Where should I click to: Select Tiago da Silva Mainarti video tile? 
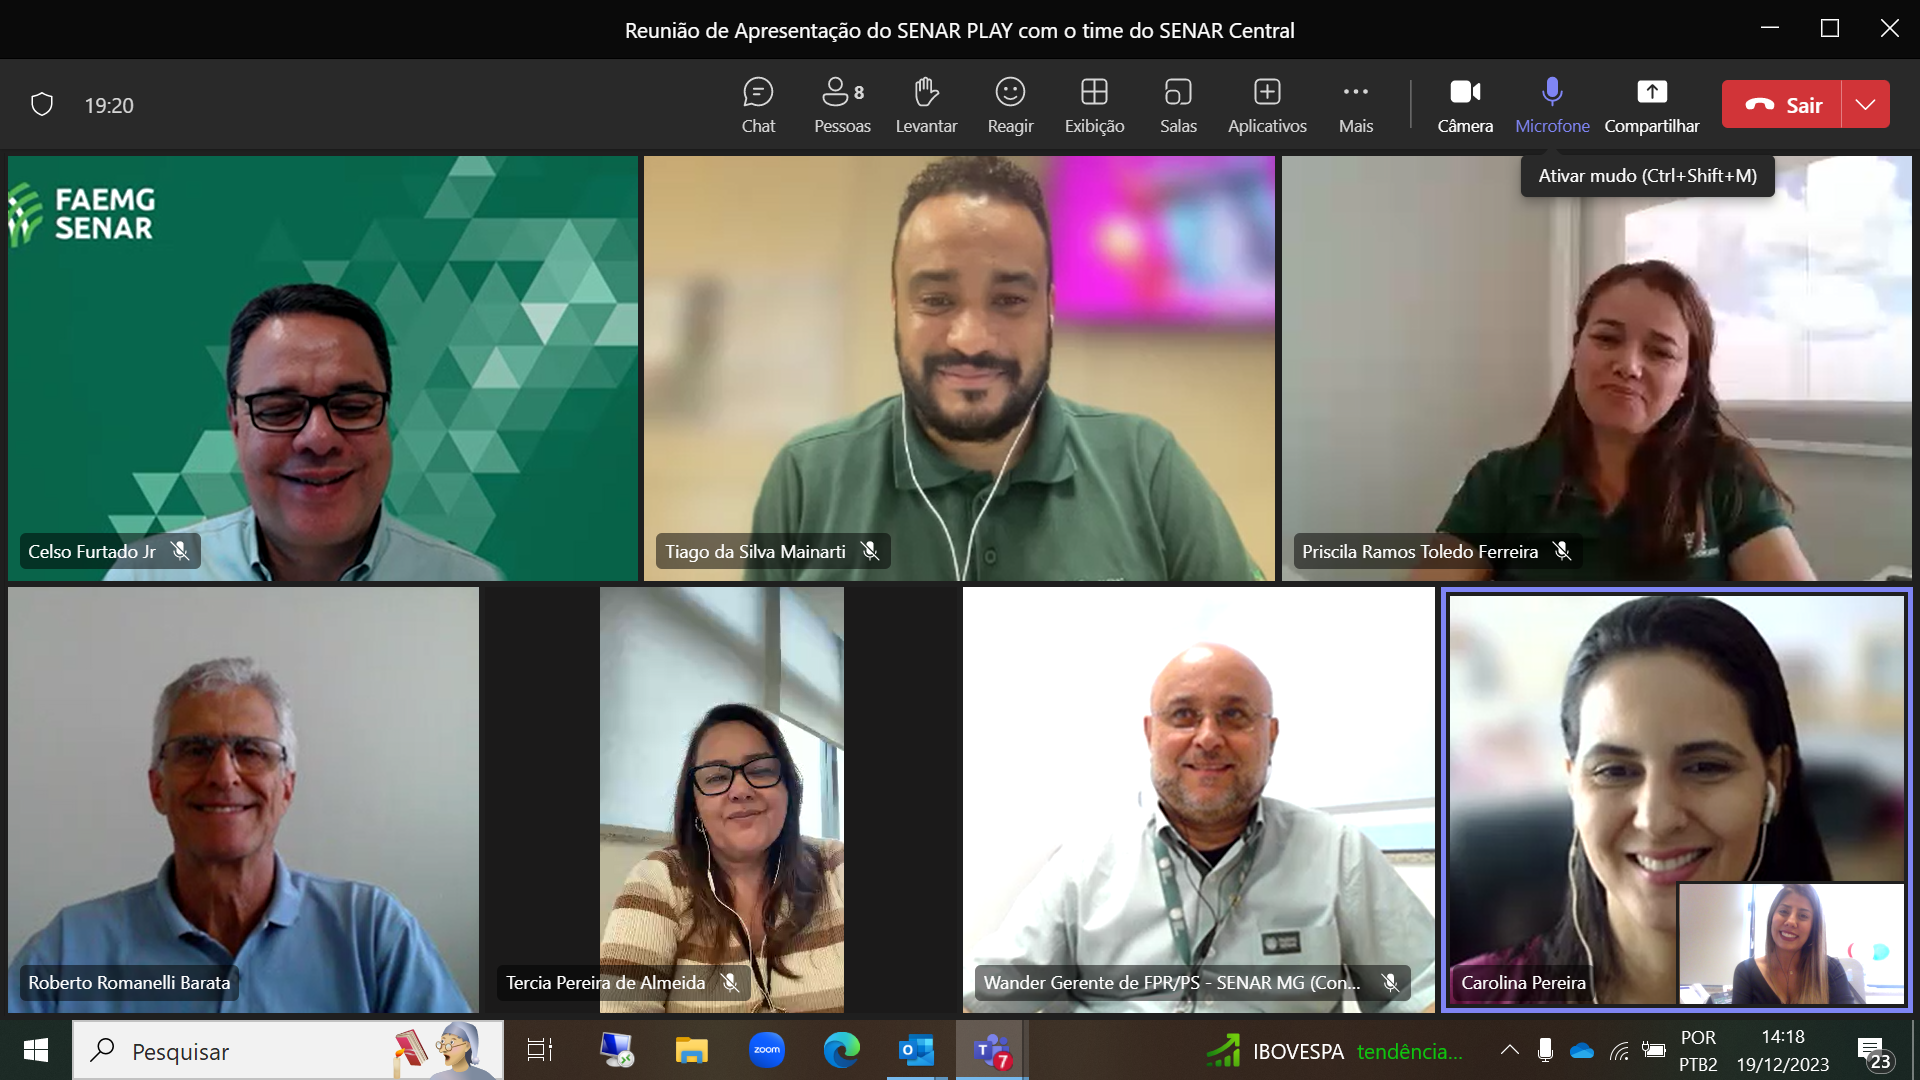959,368
